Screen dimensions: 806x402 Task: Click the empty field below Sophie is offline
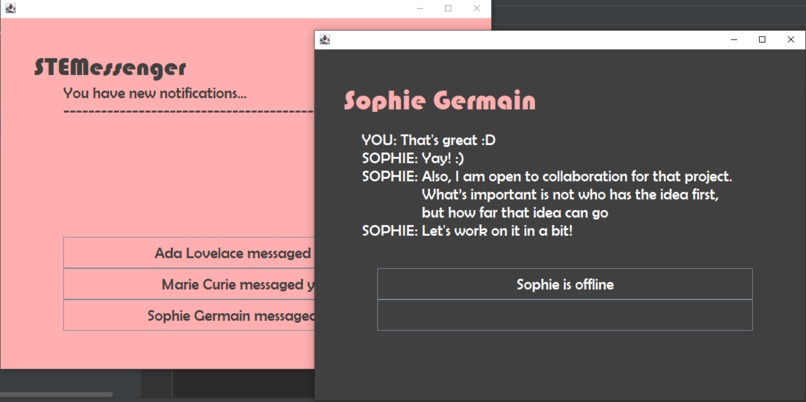pos(564,315)
